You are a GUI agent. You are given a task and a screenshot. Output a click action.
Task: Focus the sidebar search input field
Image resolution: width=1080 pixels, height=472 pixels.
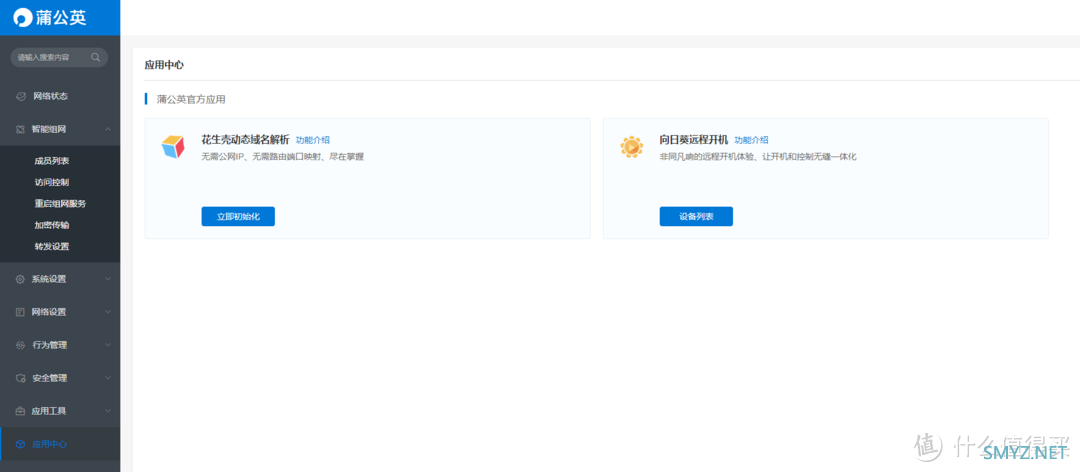(59, 57)
